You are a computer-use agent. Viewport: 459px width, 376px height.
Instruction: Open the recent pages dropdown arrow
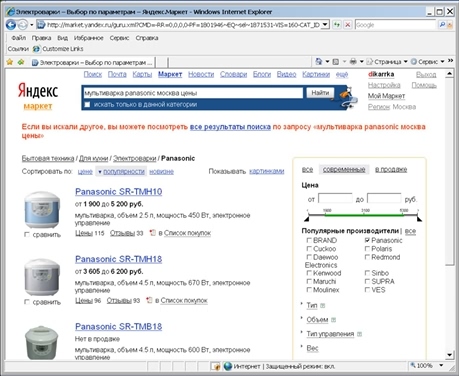coord(32,25)
